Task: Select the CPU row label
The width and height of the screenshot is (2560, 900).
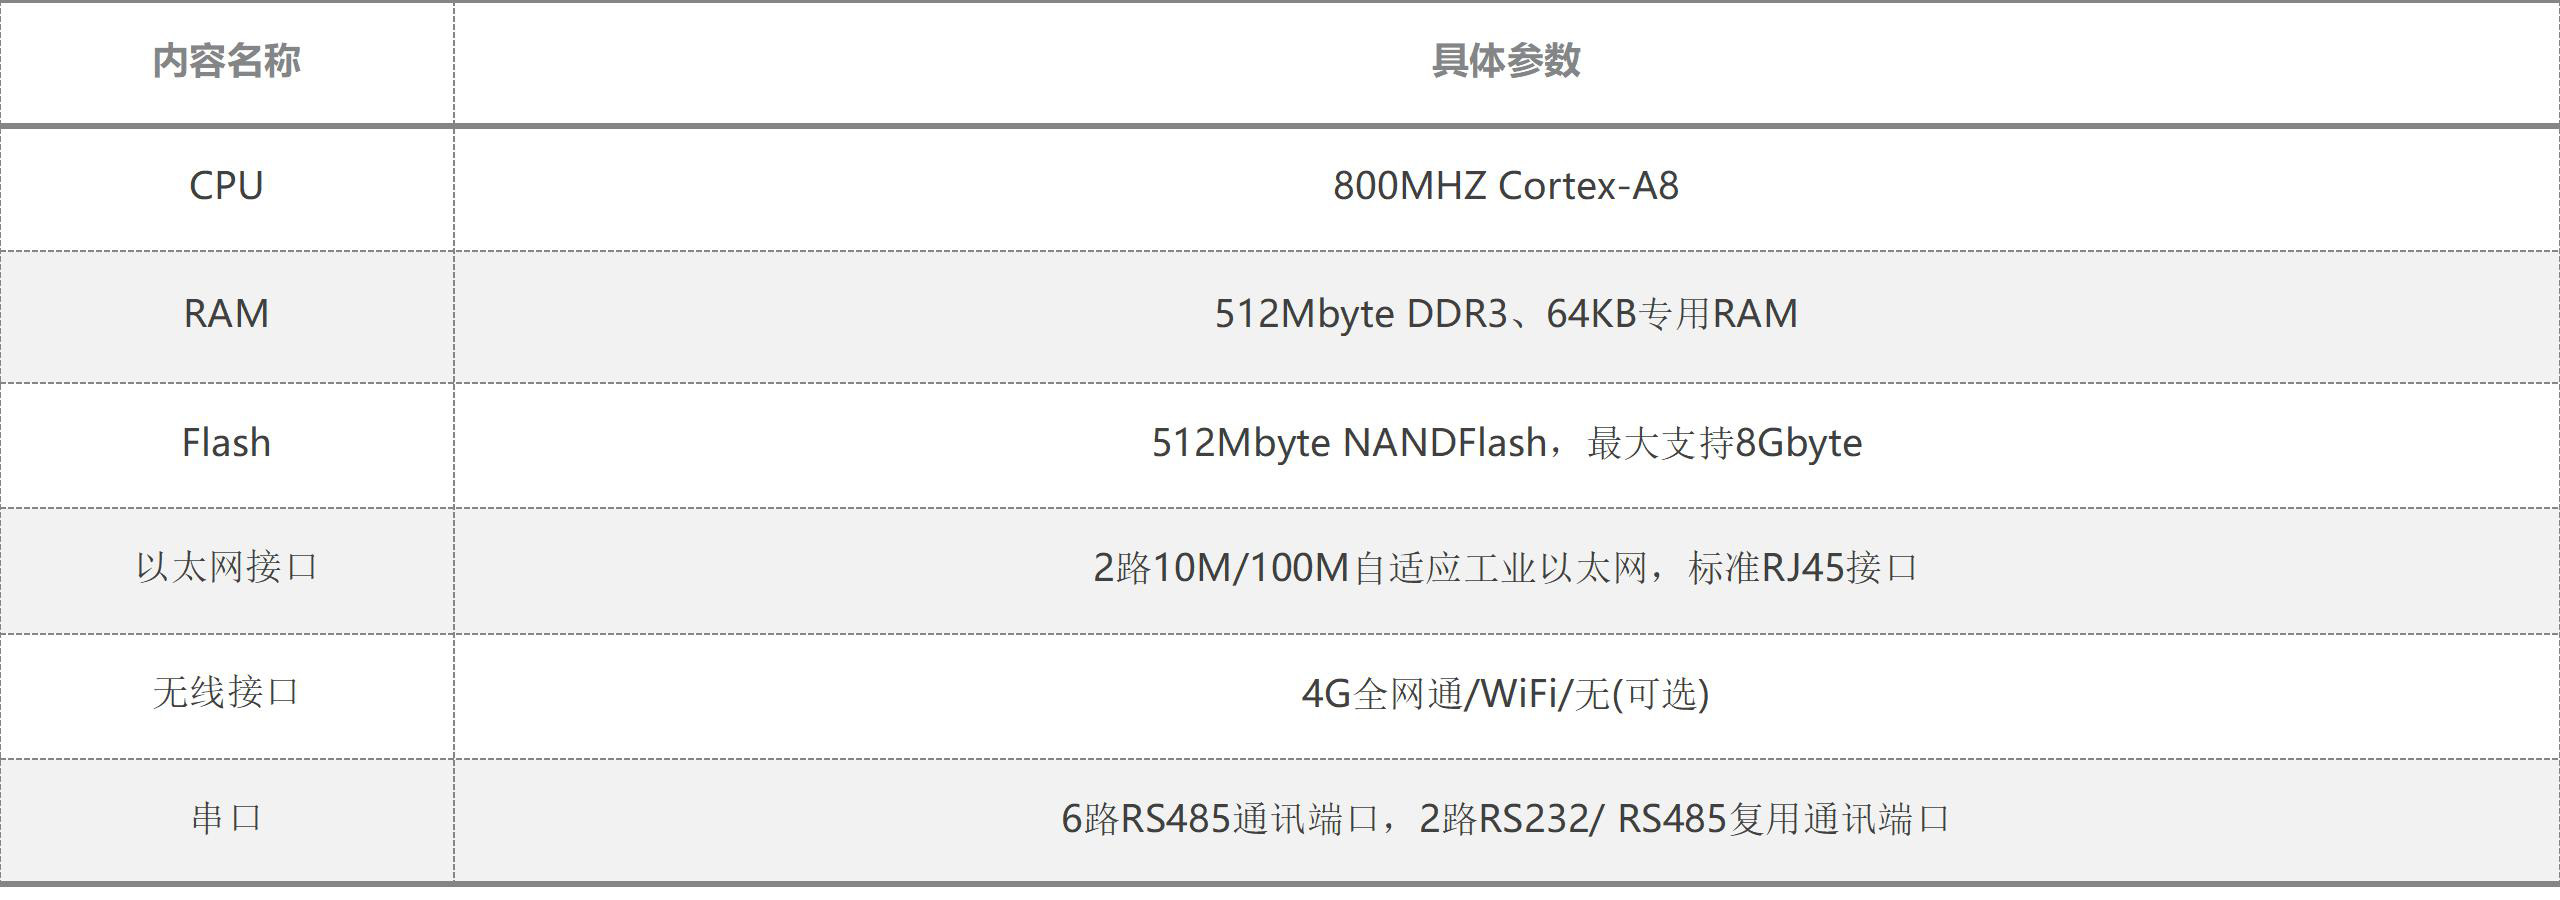Action: click(x=226, y=186)
